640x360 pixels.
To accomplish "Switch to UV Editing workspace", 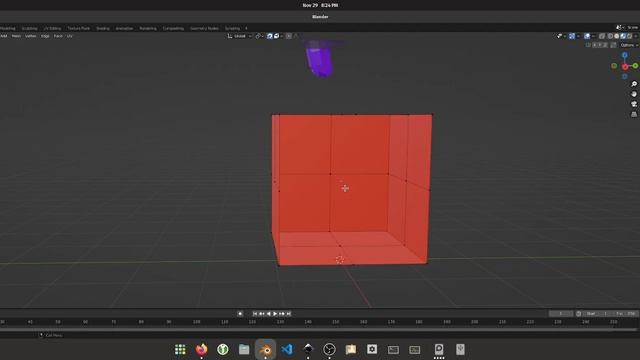I will (52, 28).
